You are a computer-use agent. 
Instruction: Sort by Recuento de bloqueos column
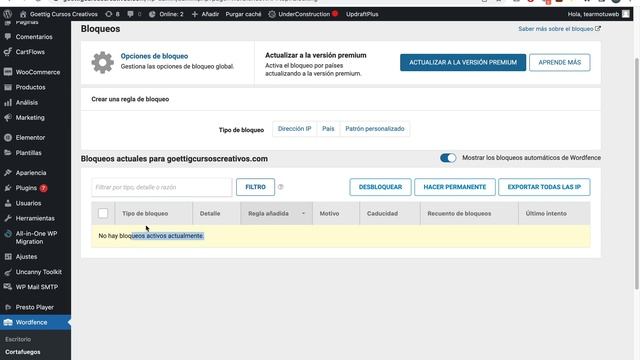click(459, 213)
